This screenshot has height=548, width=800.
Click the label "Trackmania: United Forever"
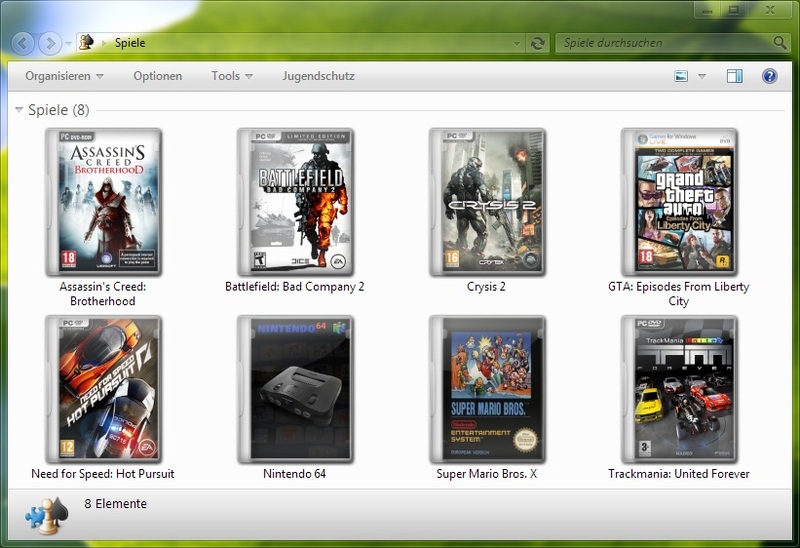point(679,474)
